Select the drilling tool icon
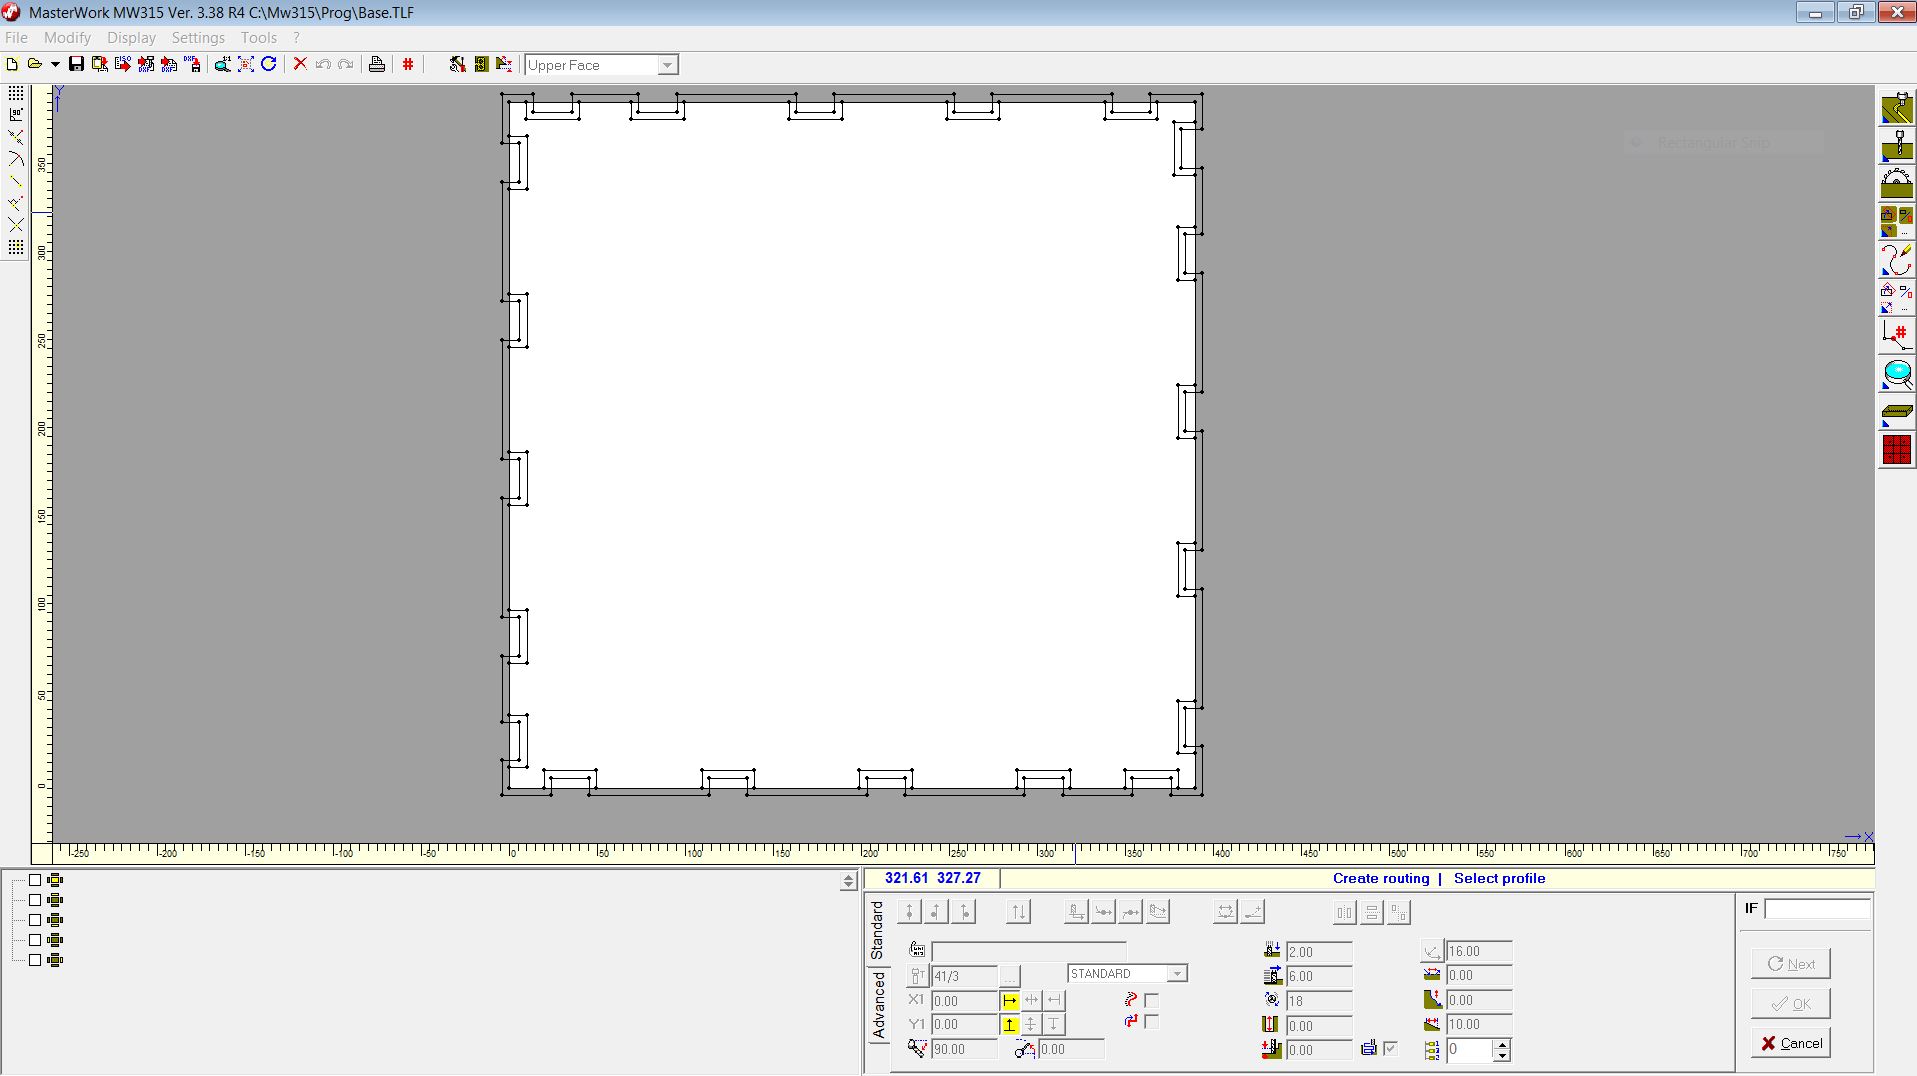 pos(1897,146)
